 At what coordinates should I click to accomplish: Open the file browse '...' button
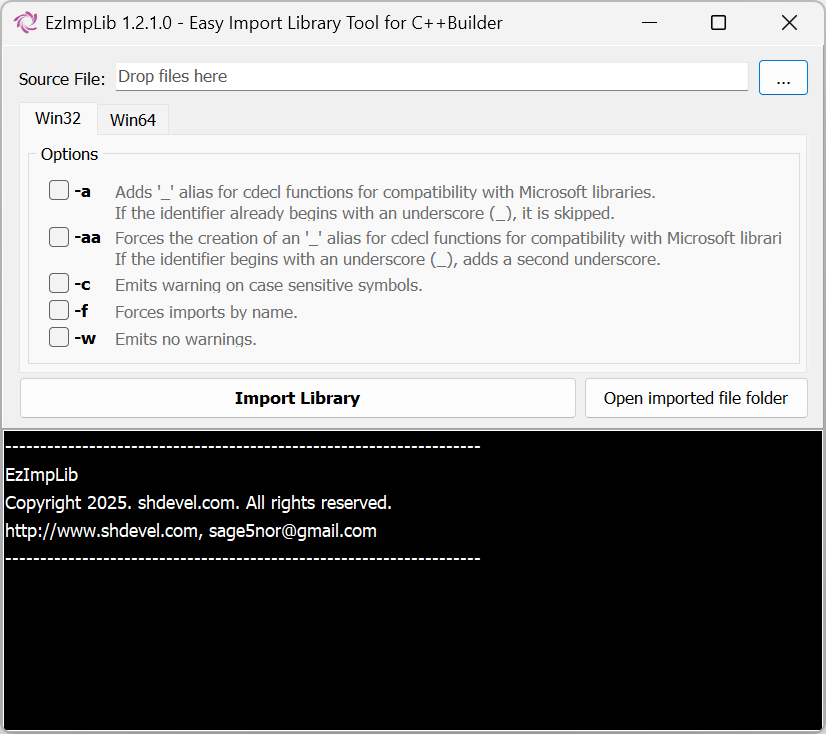coord(783,77)
